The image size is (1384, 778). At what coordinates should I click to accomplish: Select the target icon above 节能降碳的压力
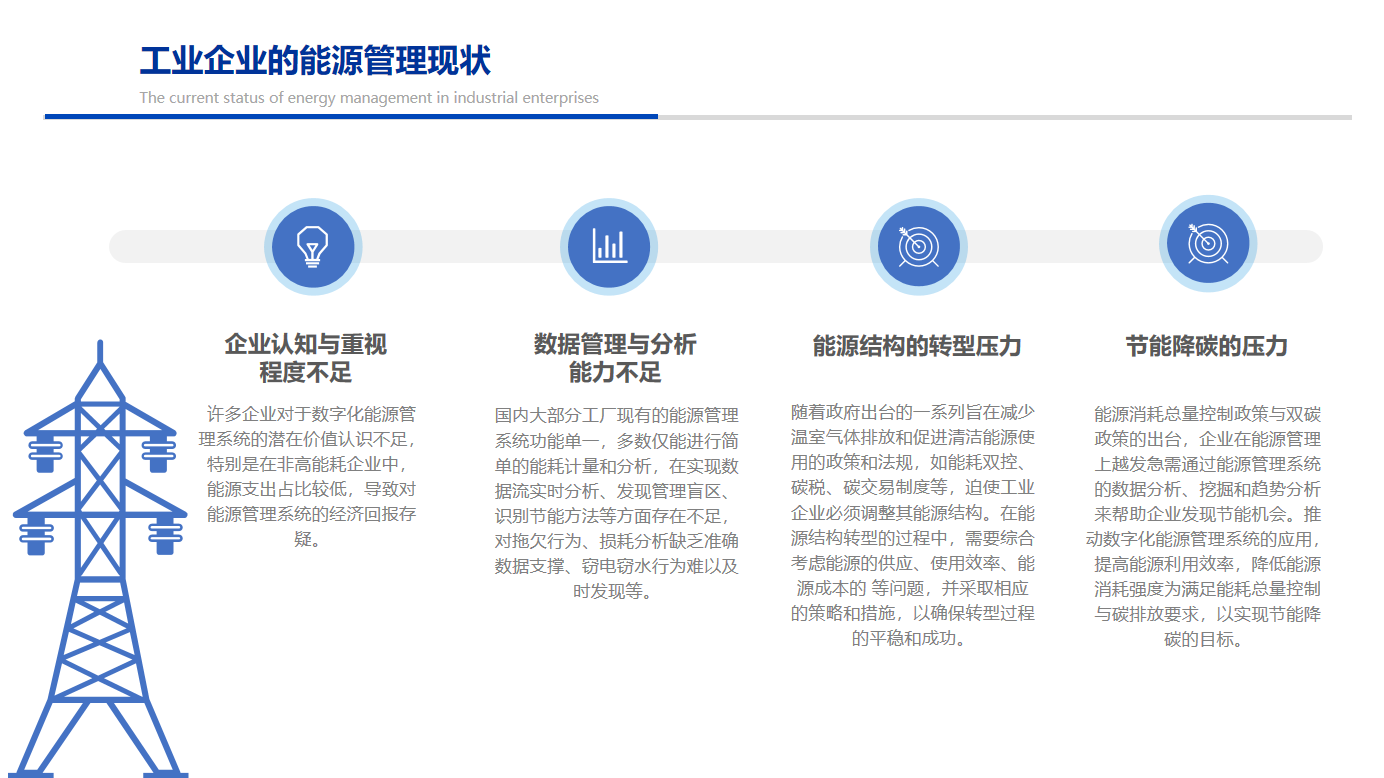click(x=1207, y=243)
